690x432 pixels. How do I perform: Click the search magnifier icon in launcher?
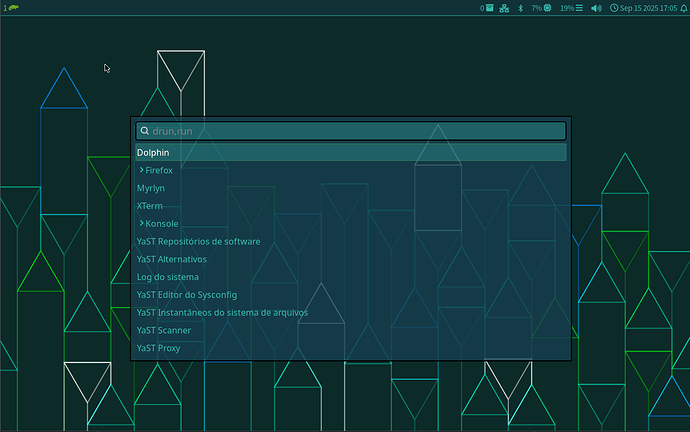[144, 131]
